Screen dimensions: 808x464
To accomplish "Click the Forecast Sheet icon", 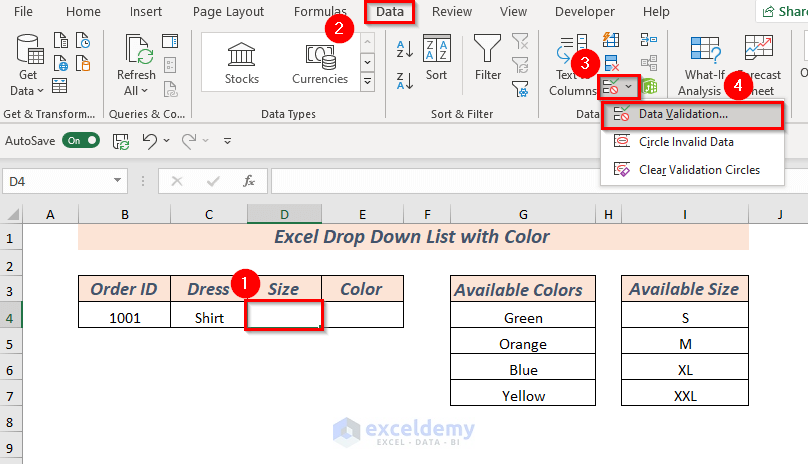I will click(759, 48).
